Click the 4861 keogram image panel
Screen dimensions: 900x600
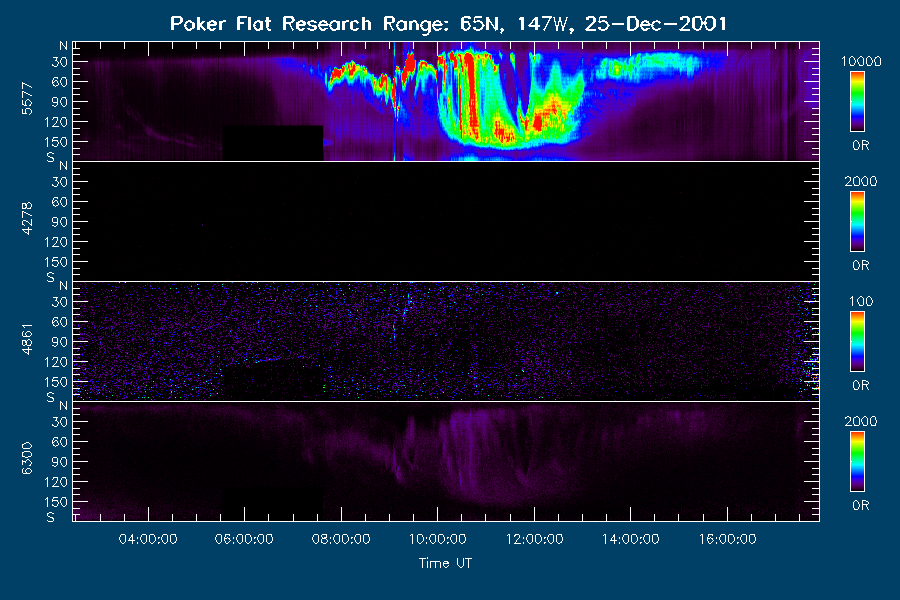446,341
